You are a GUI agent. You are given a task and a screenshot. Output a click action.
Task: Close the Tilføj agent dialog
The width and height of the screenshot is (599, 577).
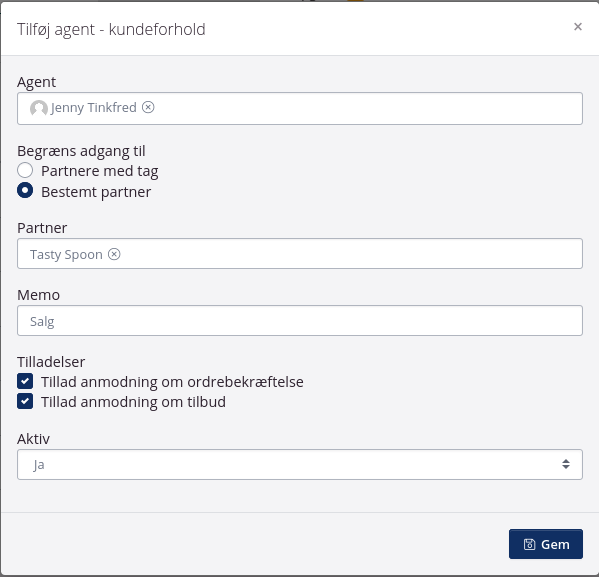578,27
